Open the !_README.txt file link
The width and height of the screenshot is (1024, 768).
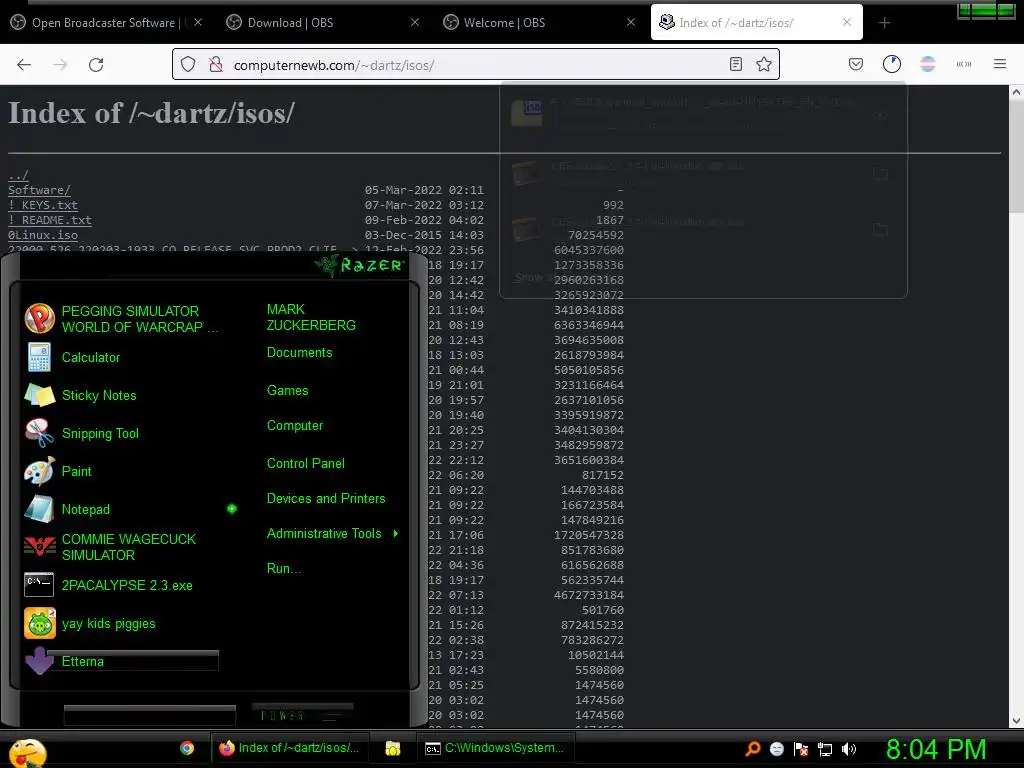point(50,220)
